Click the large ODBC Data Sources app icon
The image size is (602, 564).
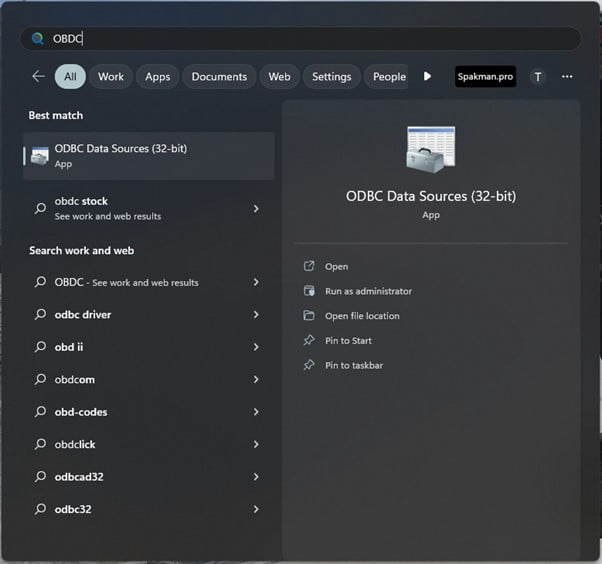point(431,150)
